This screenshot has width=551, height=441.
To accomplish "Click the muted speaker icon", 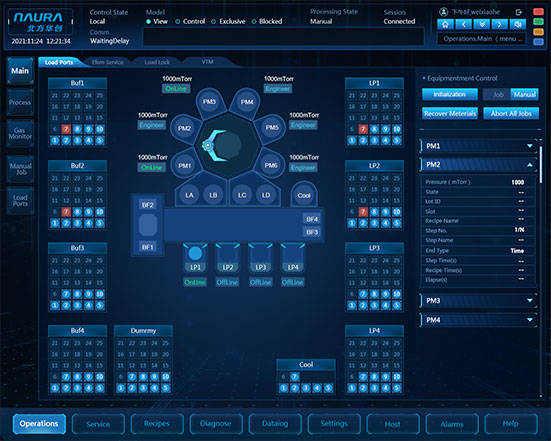I will coord(518,24).
